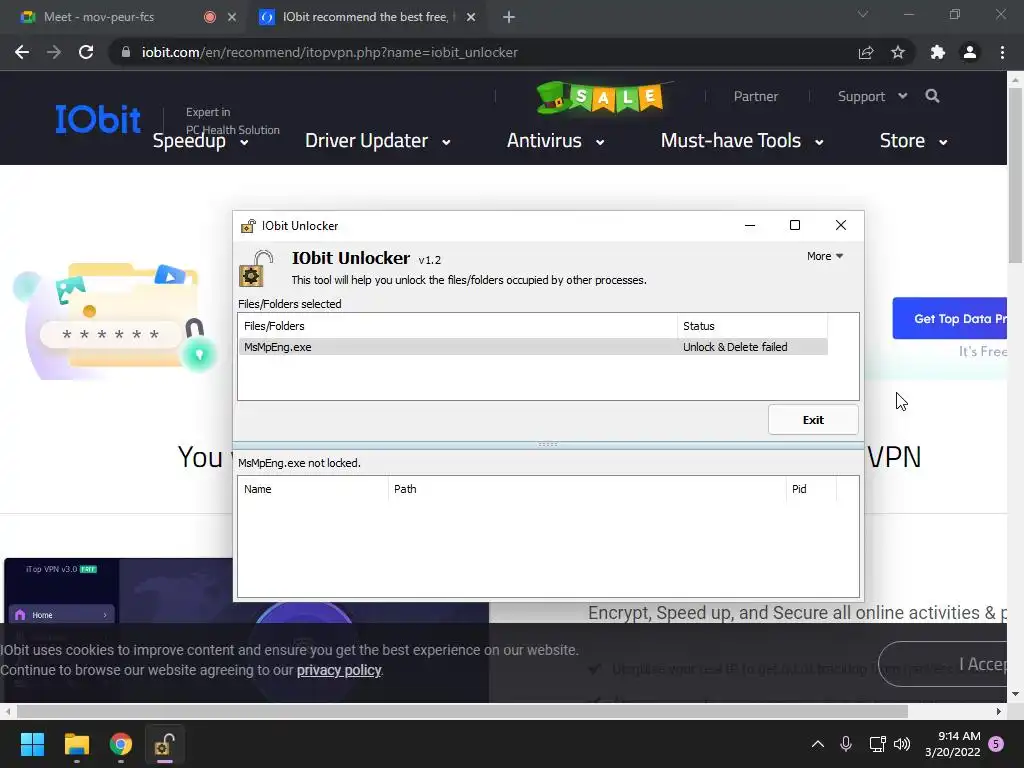This screenshot has height=768, width=1024.
Task: Click Unlock & Delete failed status
Action: (x=735, y=347)
